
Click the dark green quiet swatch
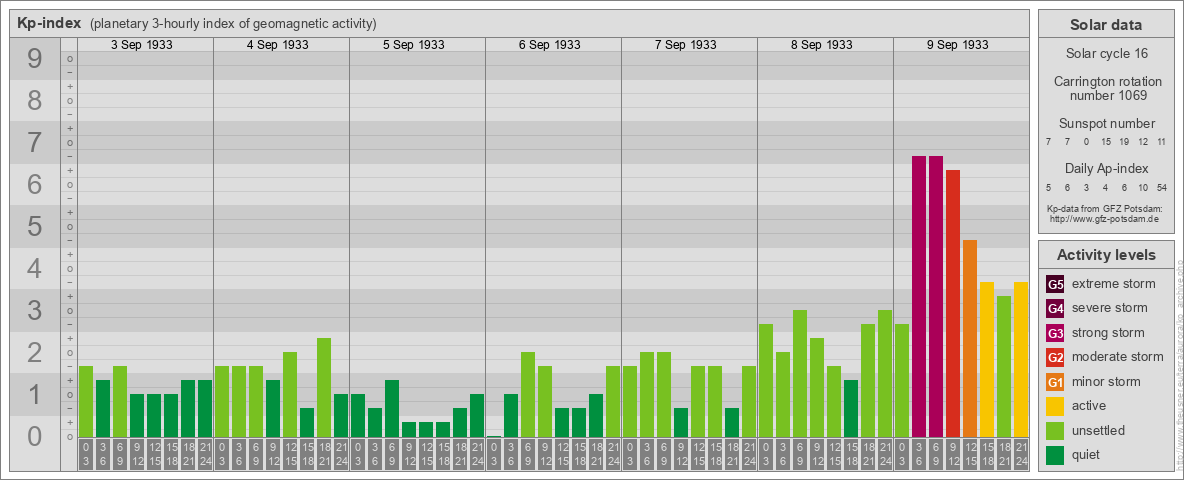coord(1055,455)
